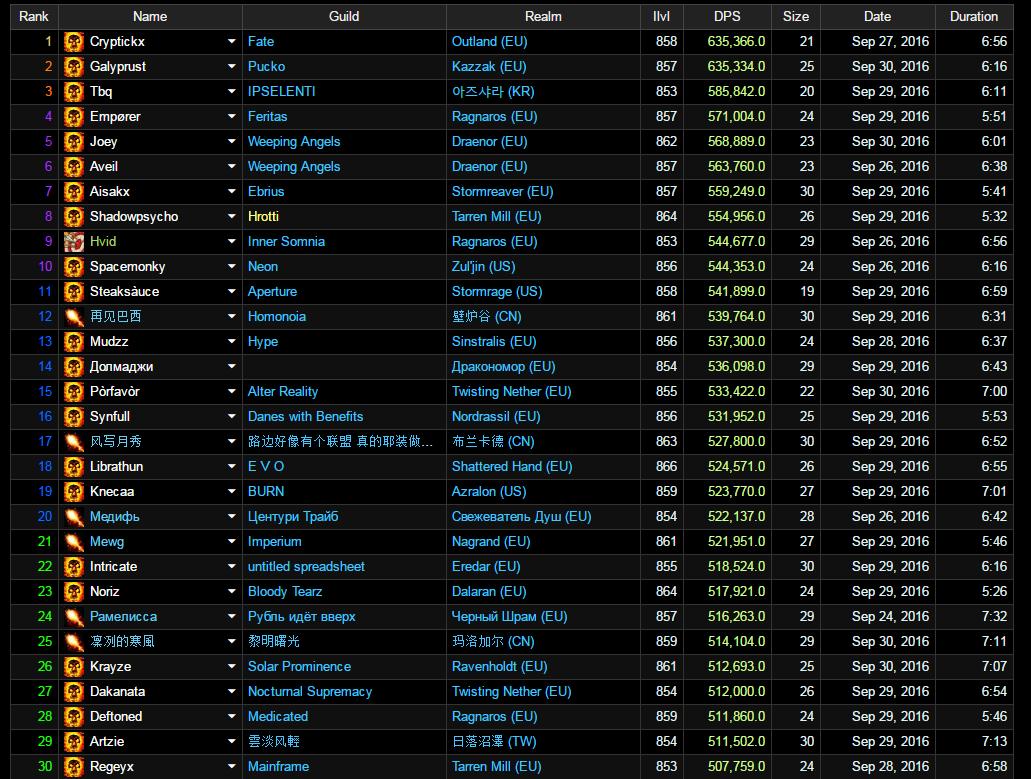Click the spec icon beside Krayze
The image size is (1031, 779).
(74, 666)
